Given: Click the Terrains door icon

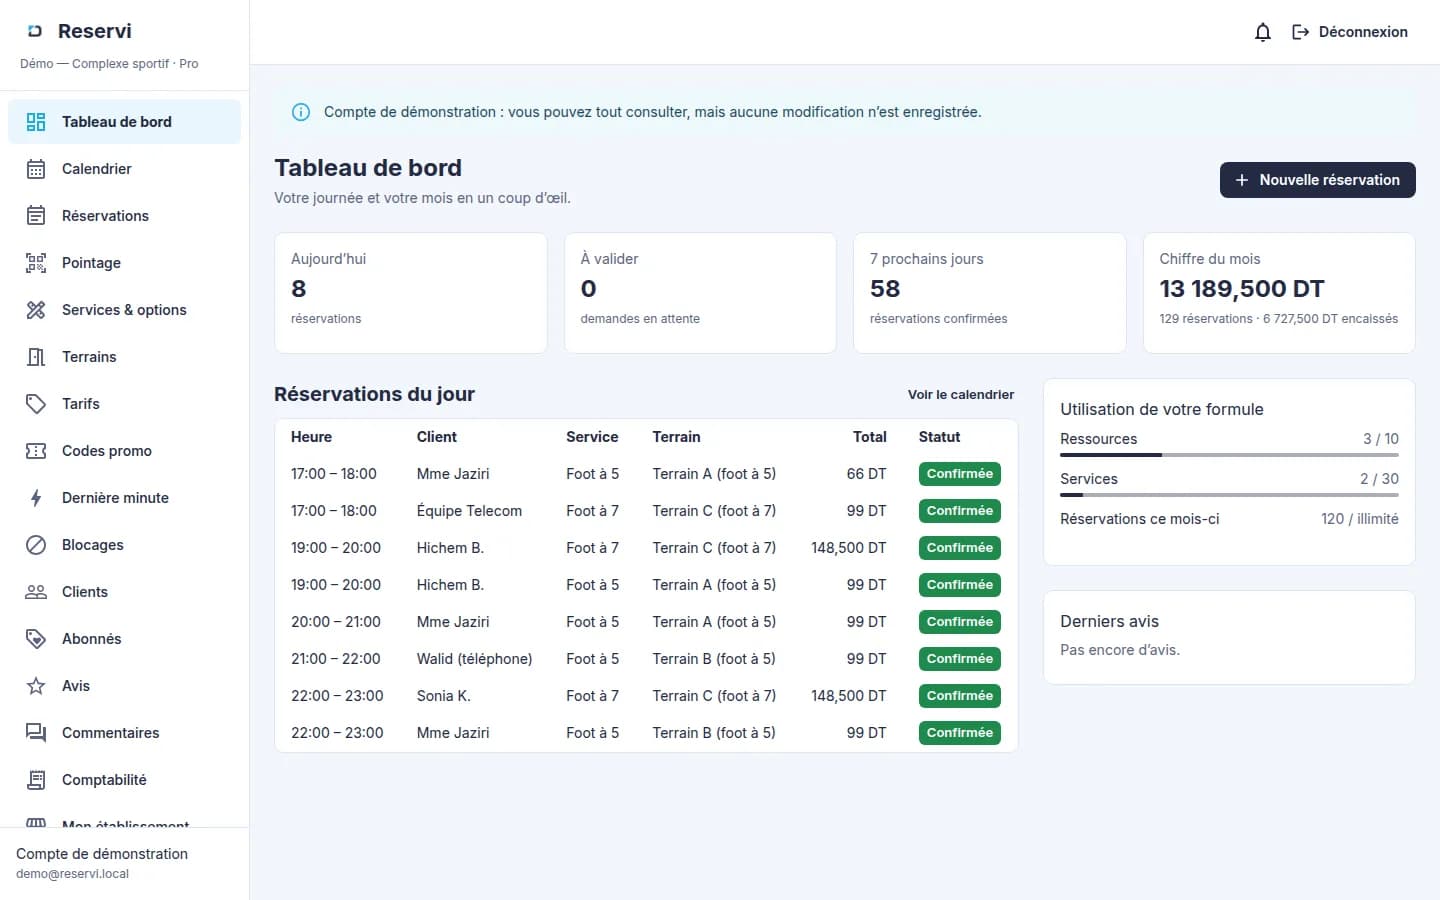Looking at the screenshot, I should 36,357.
